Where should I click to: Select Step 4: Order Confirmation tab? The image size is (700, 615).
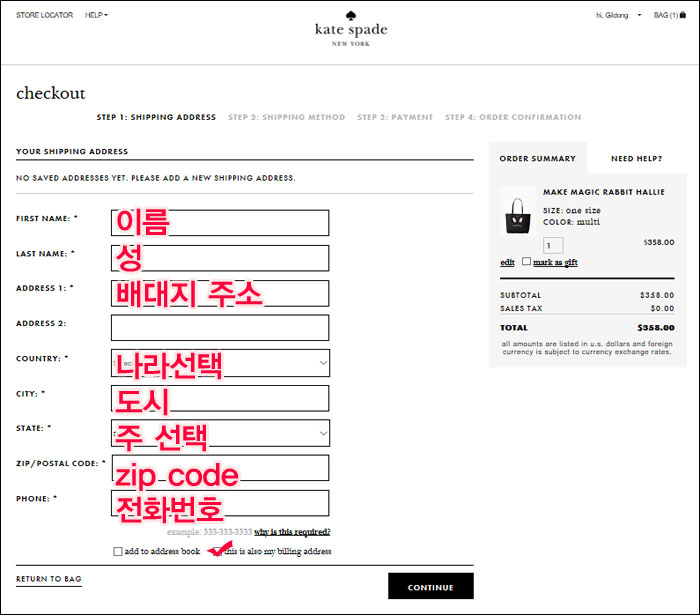[513, 117]
